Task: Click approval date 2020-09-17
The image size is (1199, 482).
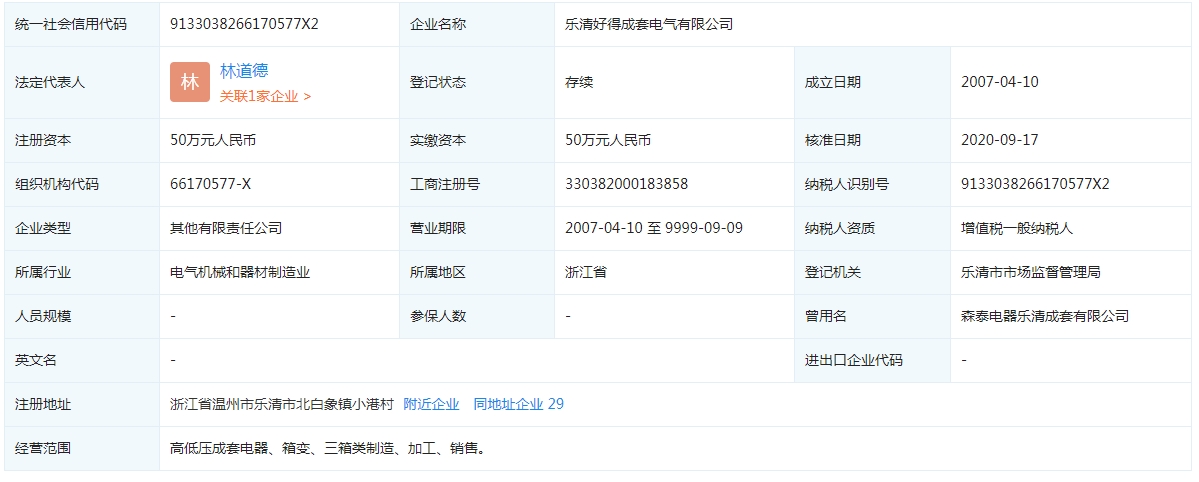Action: (999, 140)
